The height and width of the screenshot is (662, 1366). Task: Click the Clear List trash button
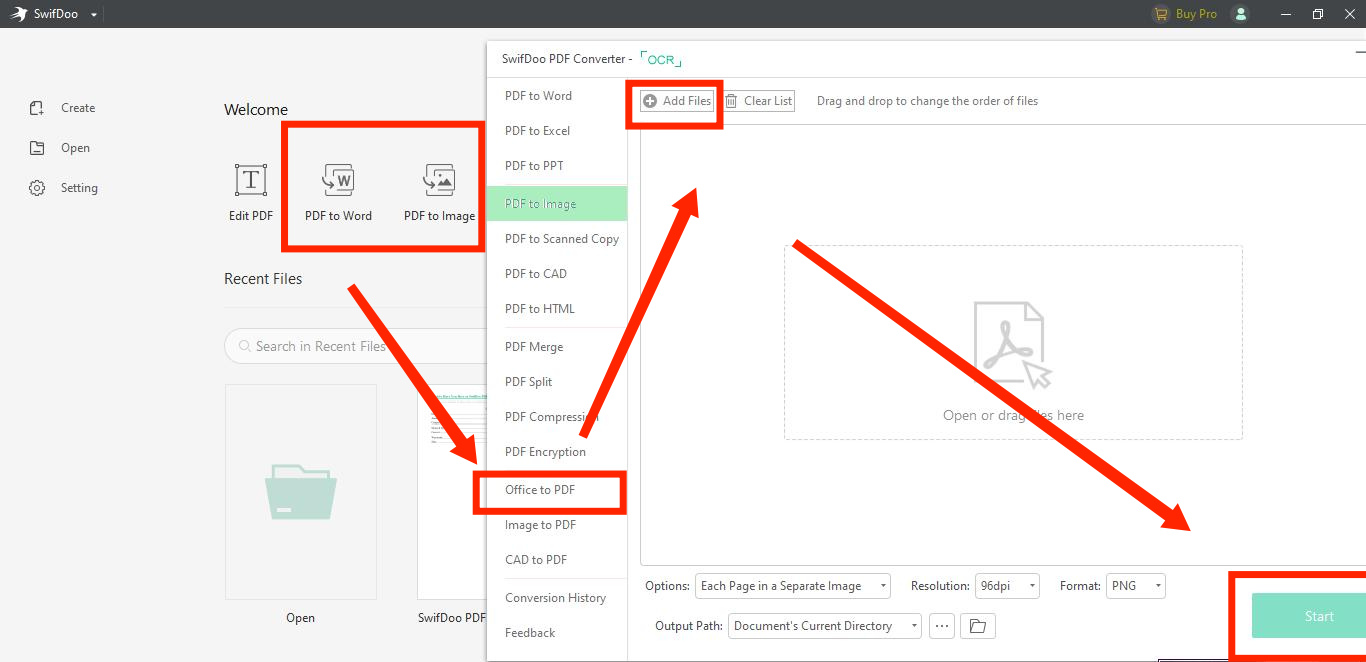759,101
